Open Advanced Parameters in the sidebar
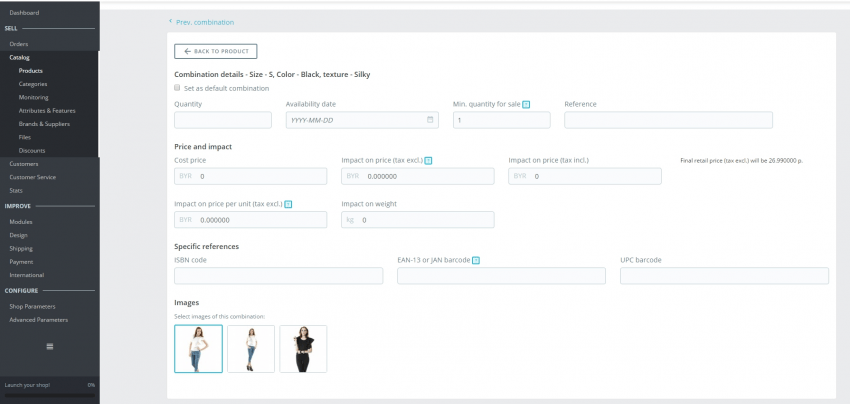Viewport: 850px width, 404px height. (38, 320)
